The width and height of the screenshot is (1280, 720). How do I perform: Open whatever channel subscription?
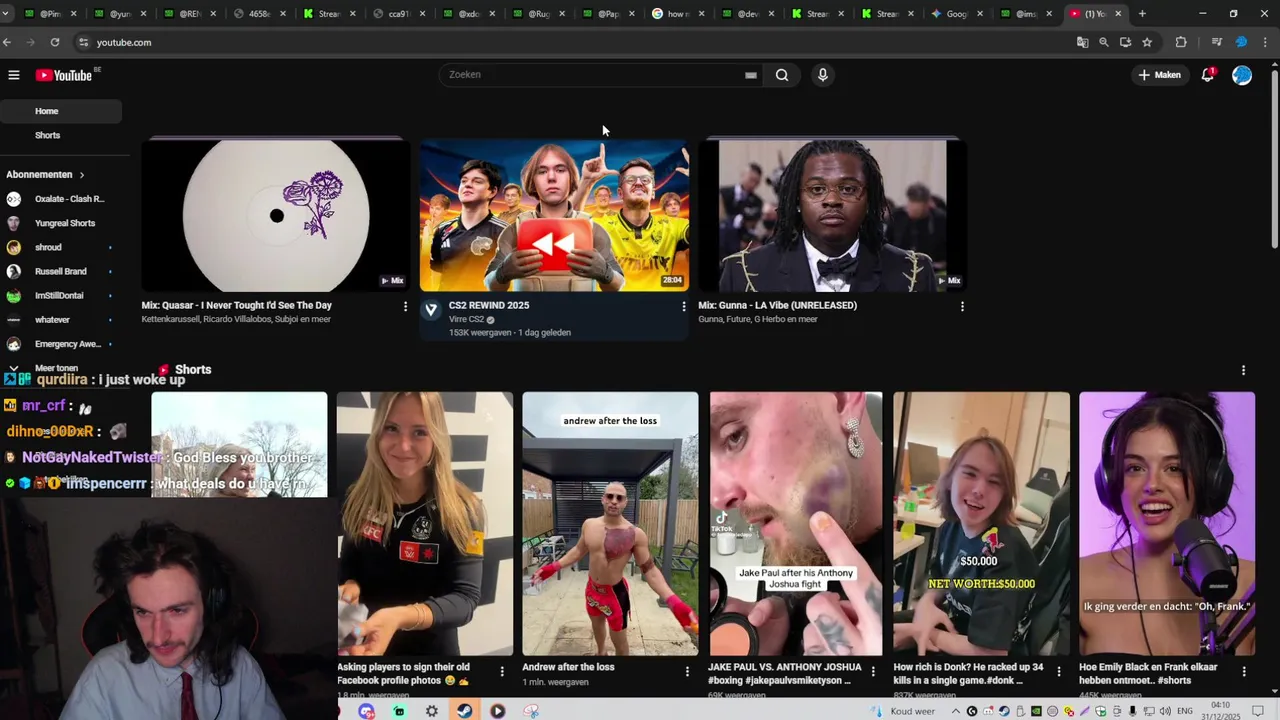click(61, 320)
